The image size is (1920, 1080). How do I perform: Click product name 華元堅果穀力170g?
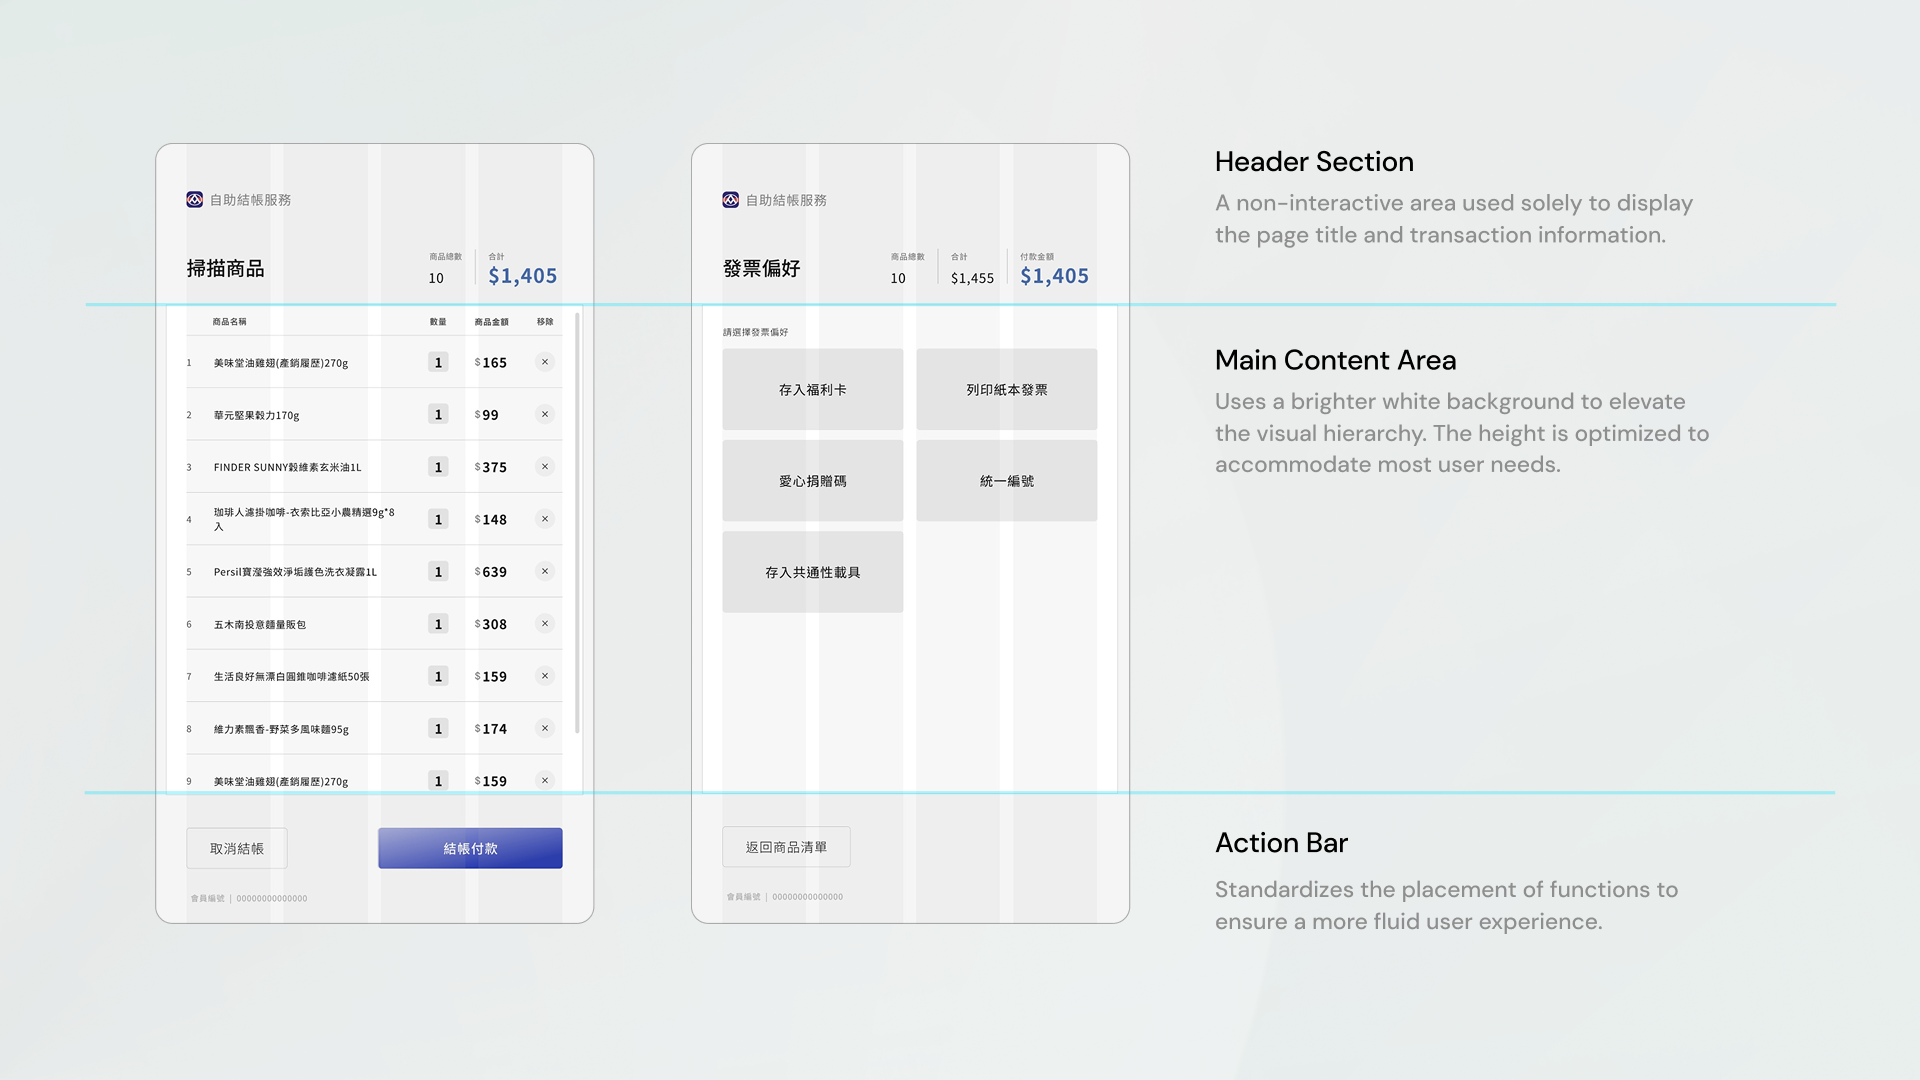(x=256, y=415)
